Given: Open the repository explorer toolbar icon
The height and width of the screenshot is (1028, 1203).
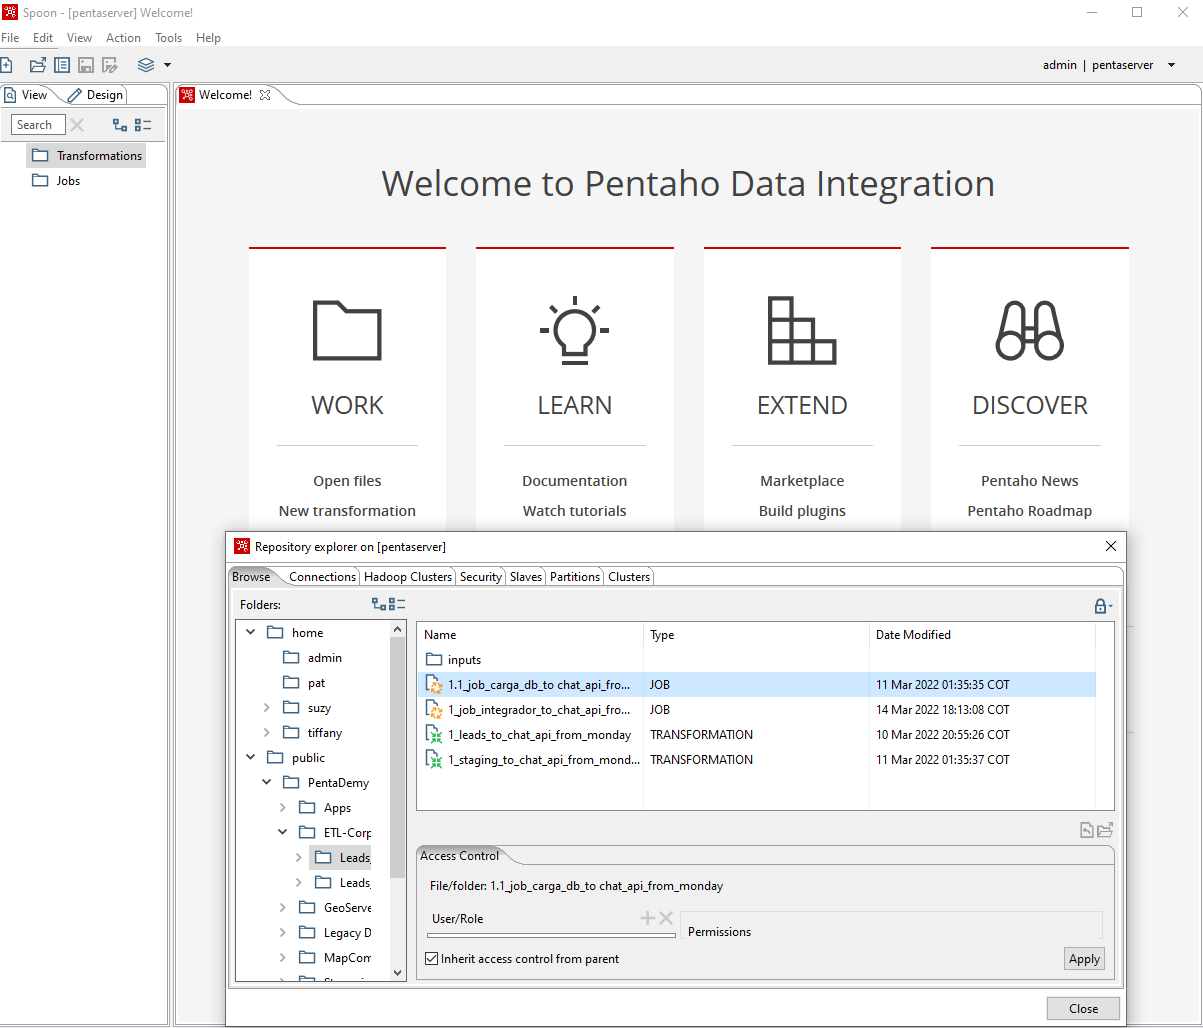Looking at the screenshot, I should click(x=62, y=65).
